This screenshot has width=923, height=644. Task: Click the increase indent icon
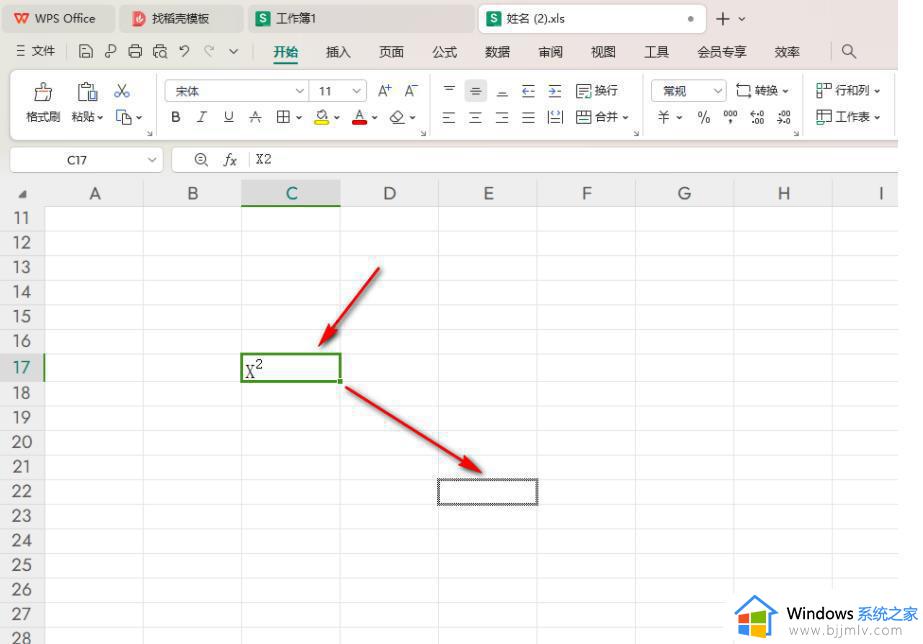[555, 91]
